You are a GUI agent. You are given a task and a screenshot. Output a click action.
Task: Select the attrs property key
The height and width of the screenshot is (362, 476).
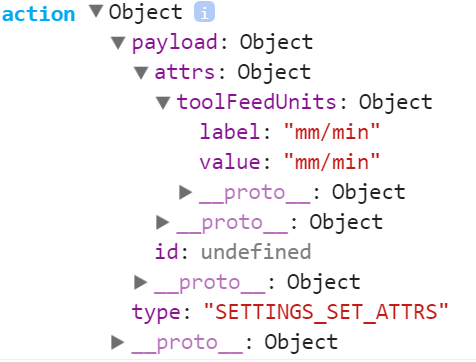tap(185, 72)
